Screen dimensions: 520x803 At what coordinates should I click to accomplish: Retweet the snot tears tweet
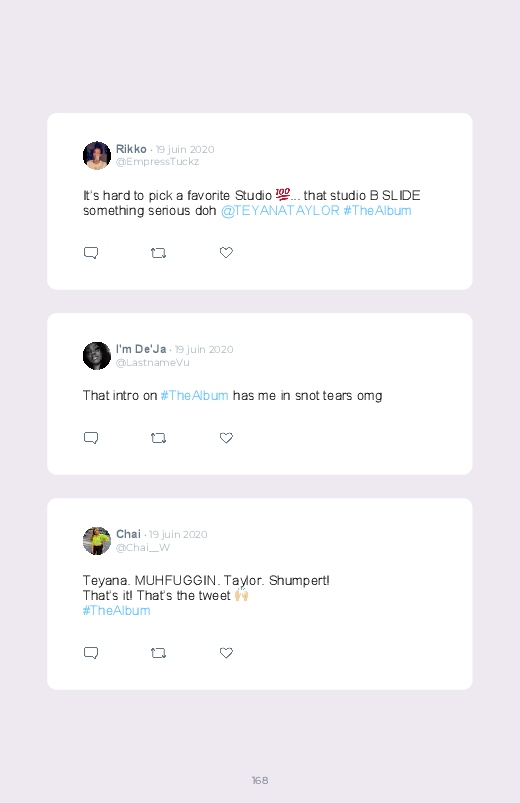pyautogui.click(x=158, y=438)
